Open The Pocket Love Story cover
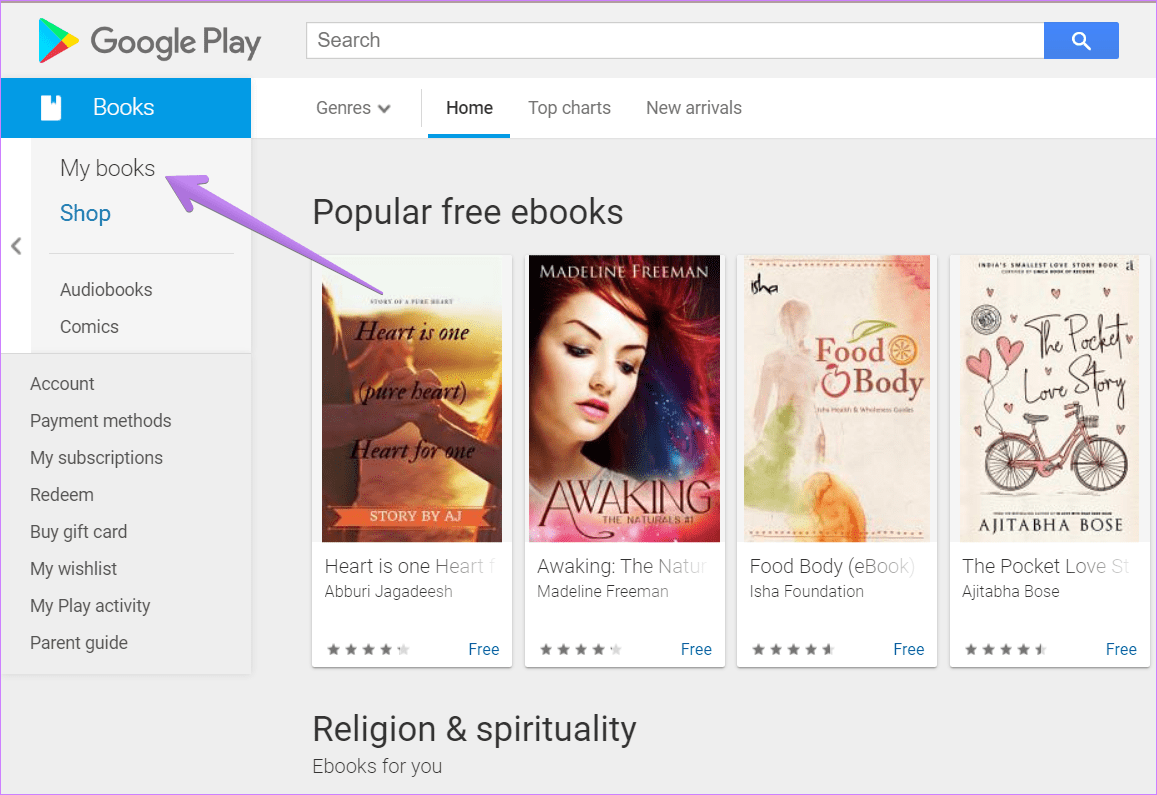 pyautogui.click(x=1049, y=399)
